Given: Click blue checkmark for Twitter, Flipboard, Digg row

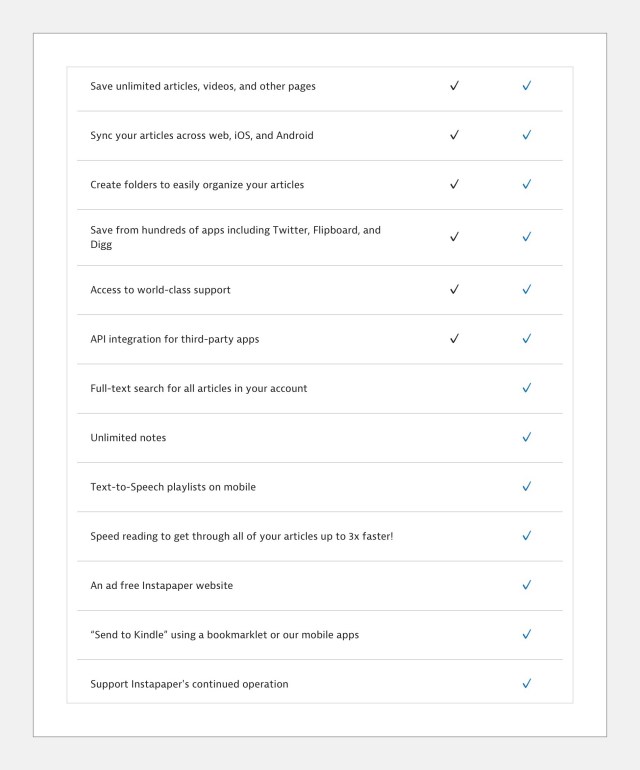Looking at the screenshot, I should 526,237.
